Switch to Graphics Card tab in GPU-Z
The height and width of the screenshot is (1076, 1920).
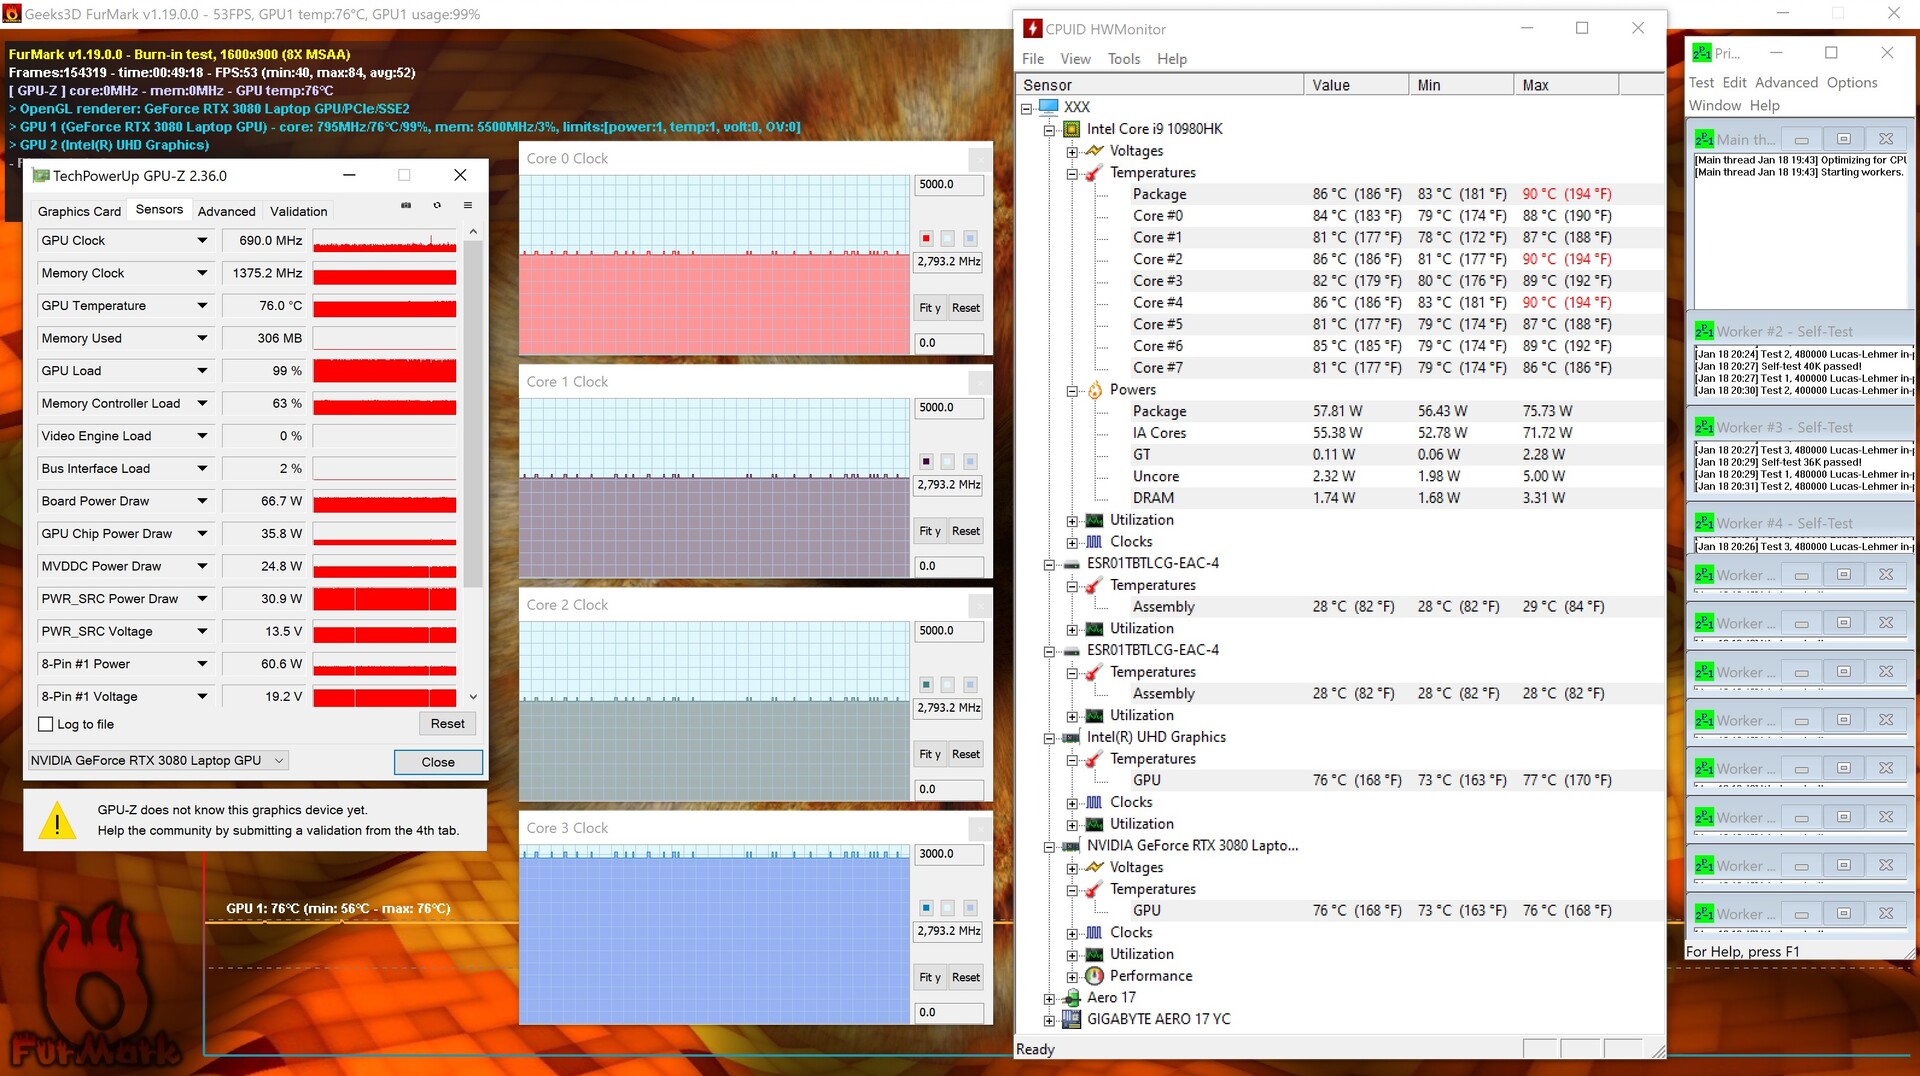[x=79, y=211]
